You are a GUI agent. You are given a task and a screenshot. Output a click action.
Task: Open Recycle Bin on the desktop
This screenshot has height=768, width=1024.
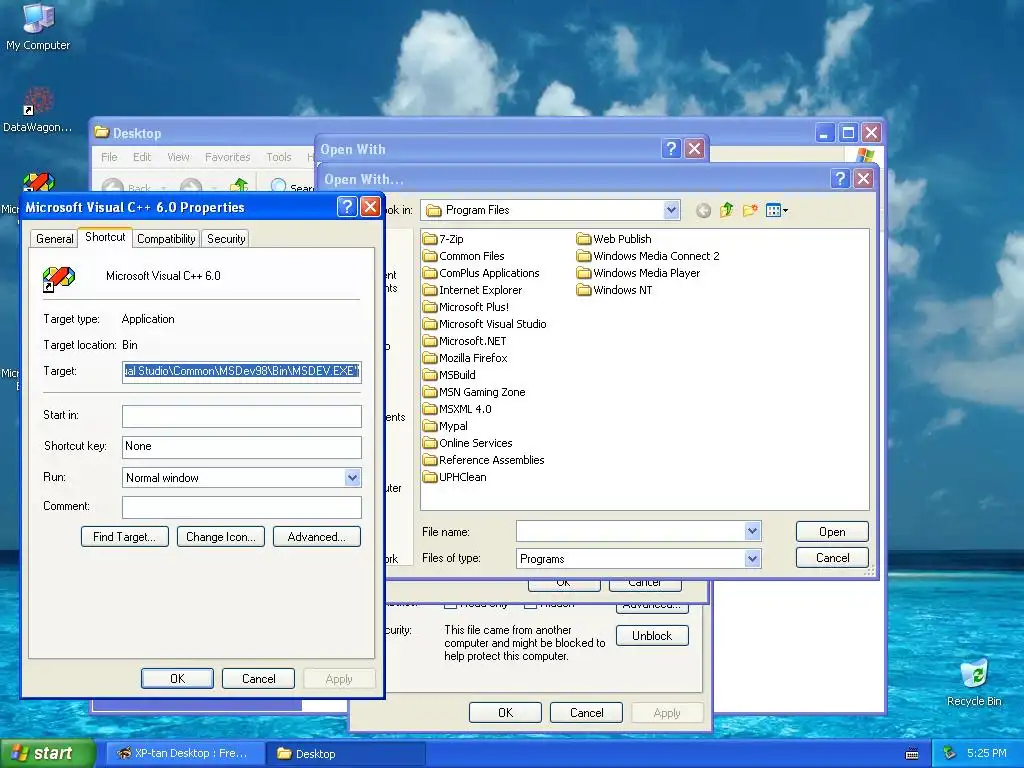974,683
